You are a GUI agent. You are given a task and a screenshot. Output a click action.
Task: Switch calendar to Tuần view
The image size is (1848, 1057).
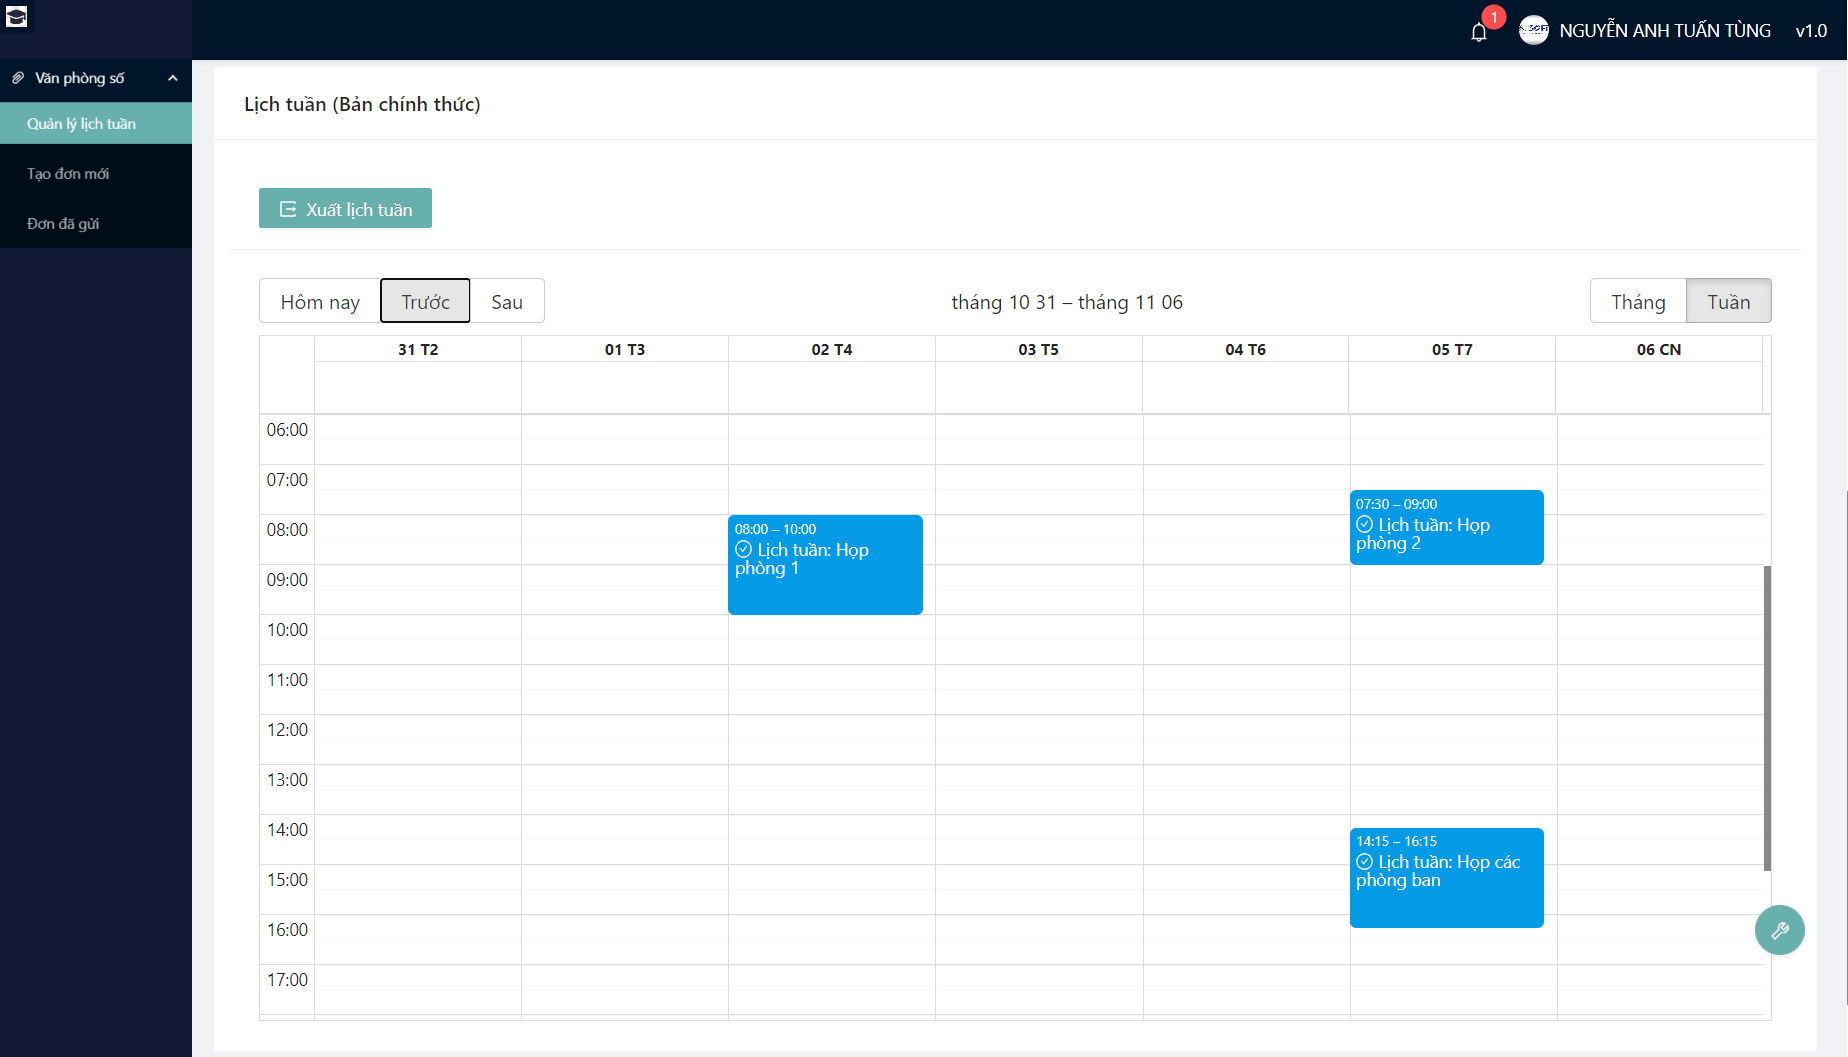[1728, 302]
